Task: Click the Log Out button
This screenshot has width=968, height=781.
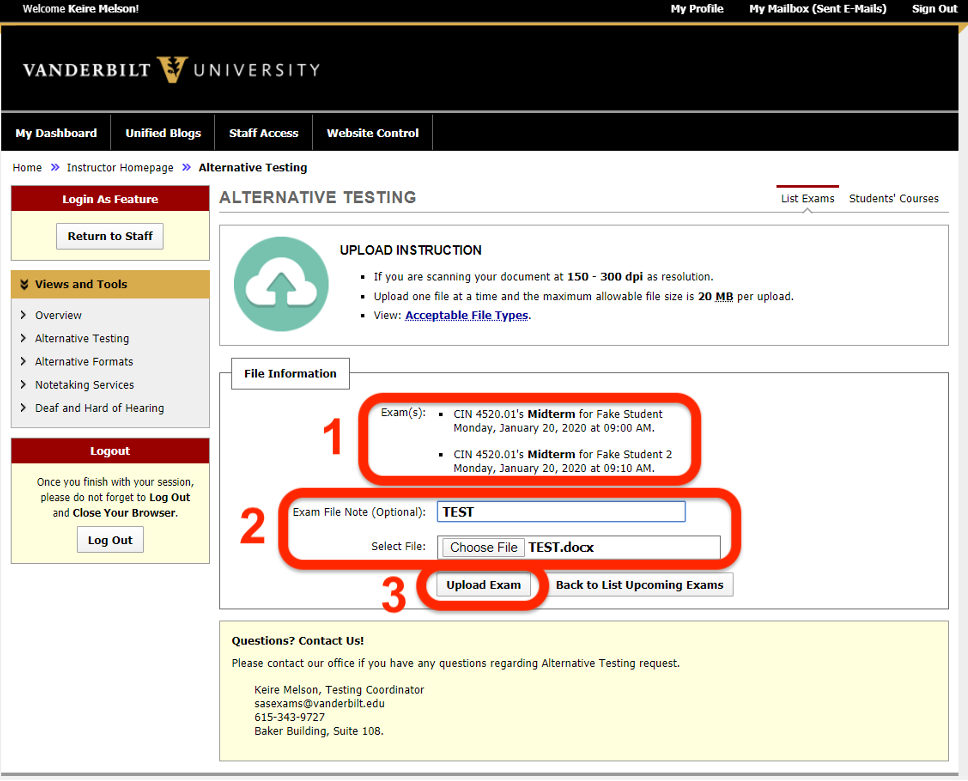Action: pos(110,539)
